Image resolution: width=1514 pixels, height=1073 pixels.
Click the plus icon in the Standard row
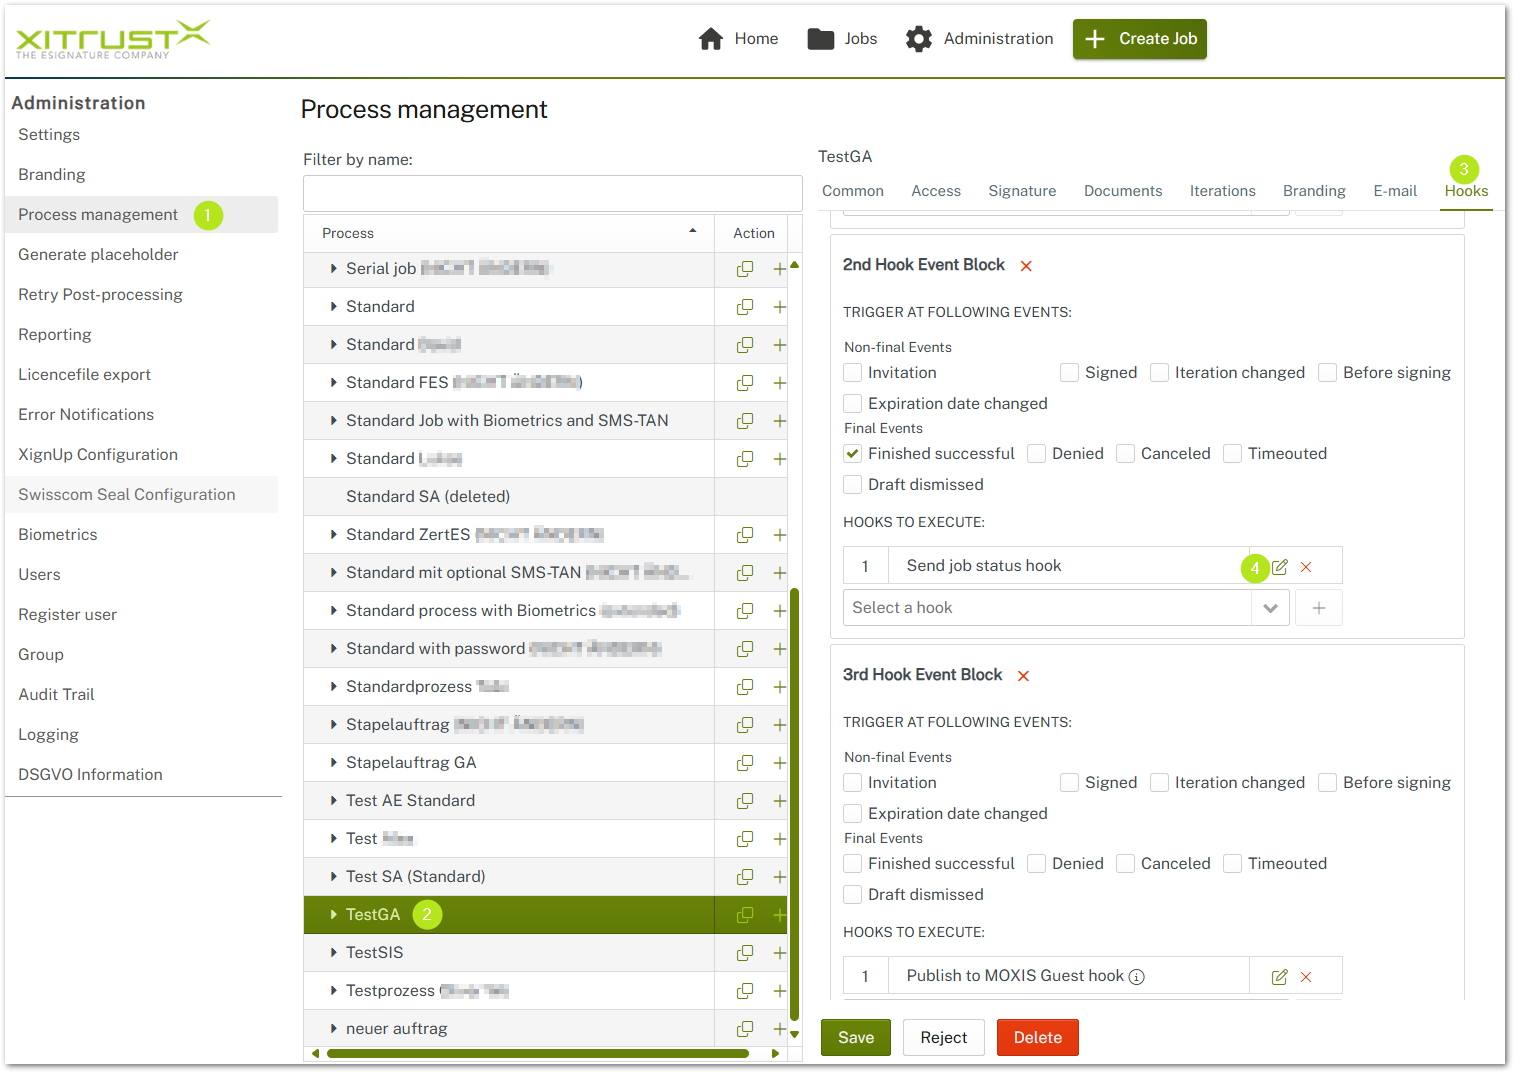point(779,306)
